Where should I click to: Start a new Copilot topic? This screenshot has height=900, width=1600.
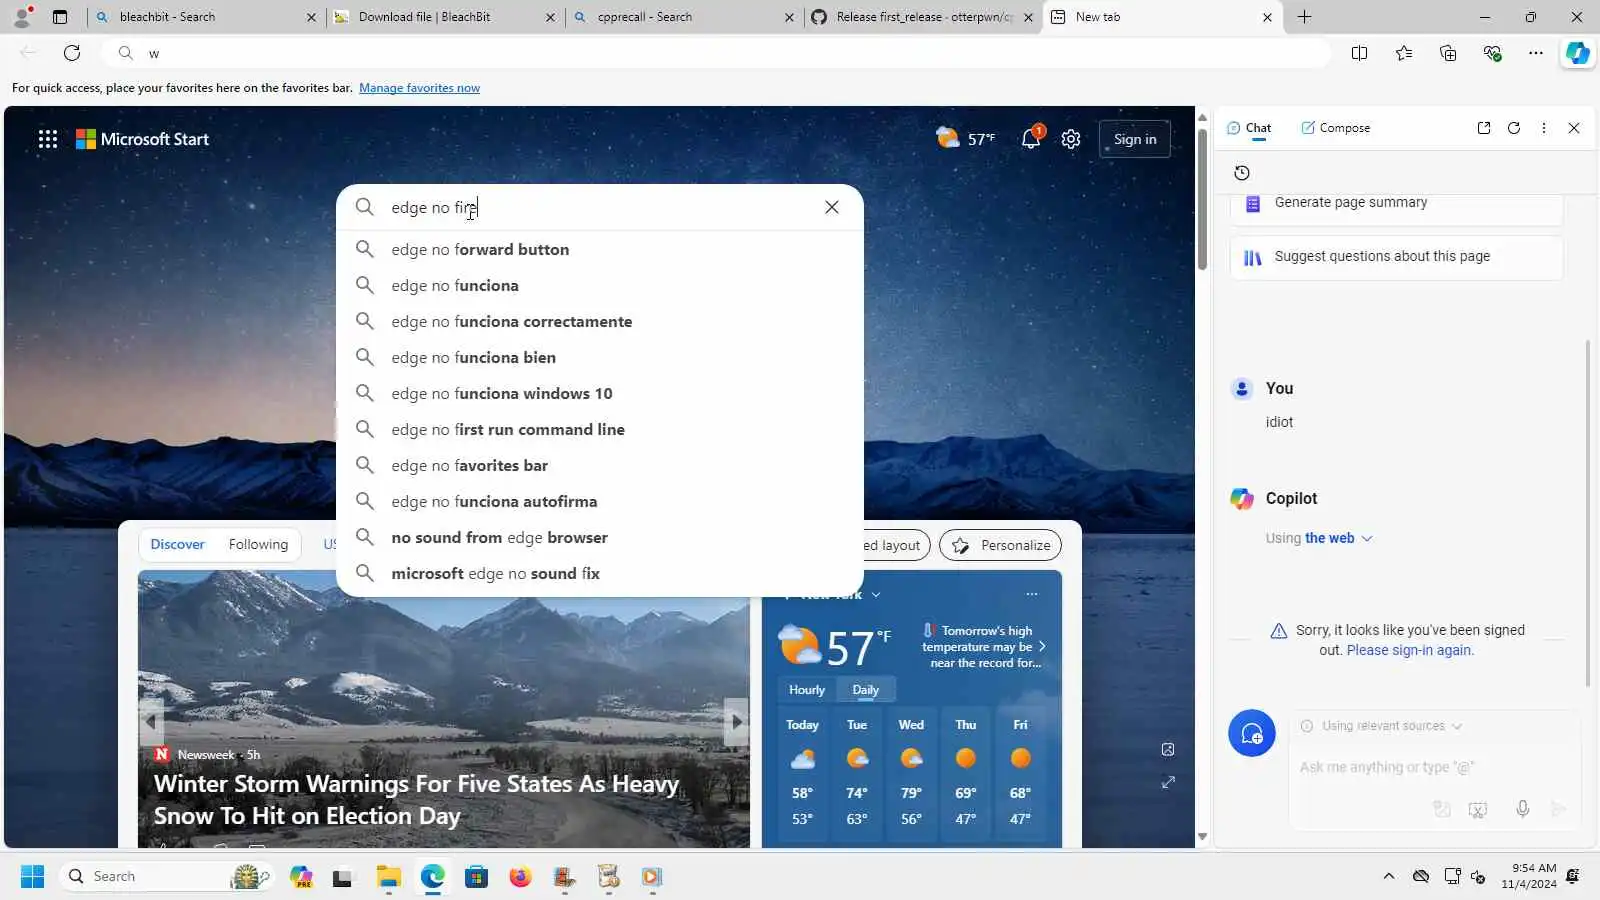(x=1252, y=734)
